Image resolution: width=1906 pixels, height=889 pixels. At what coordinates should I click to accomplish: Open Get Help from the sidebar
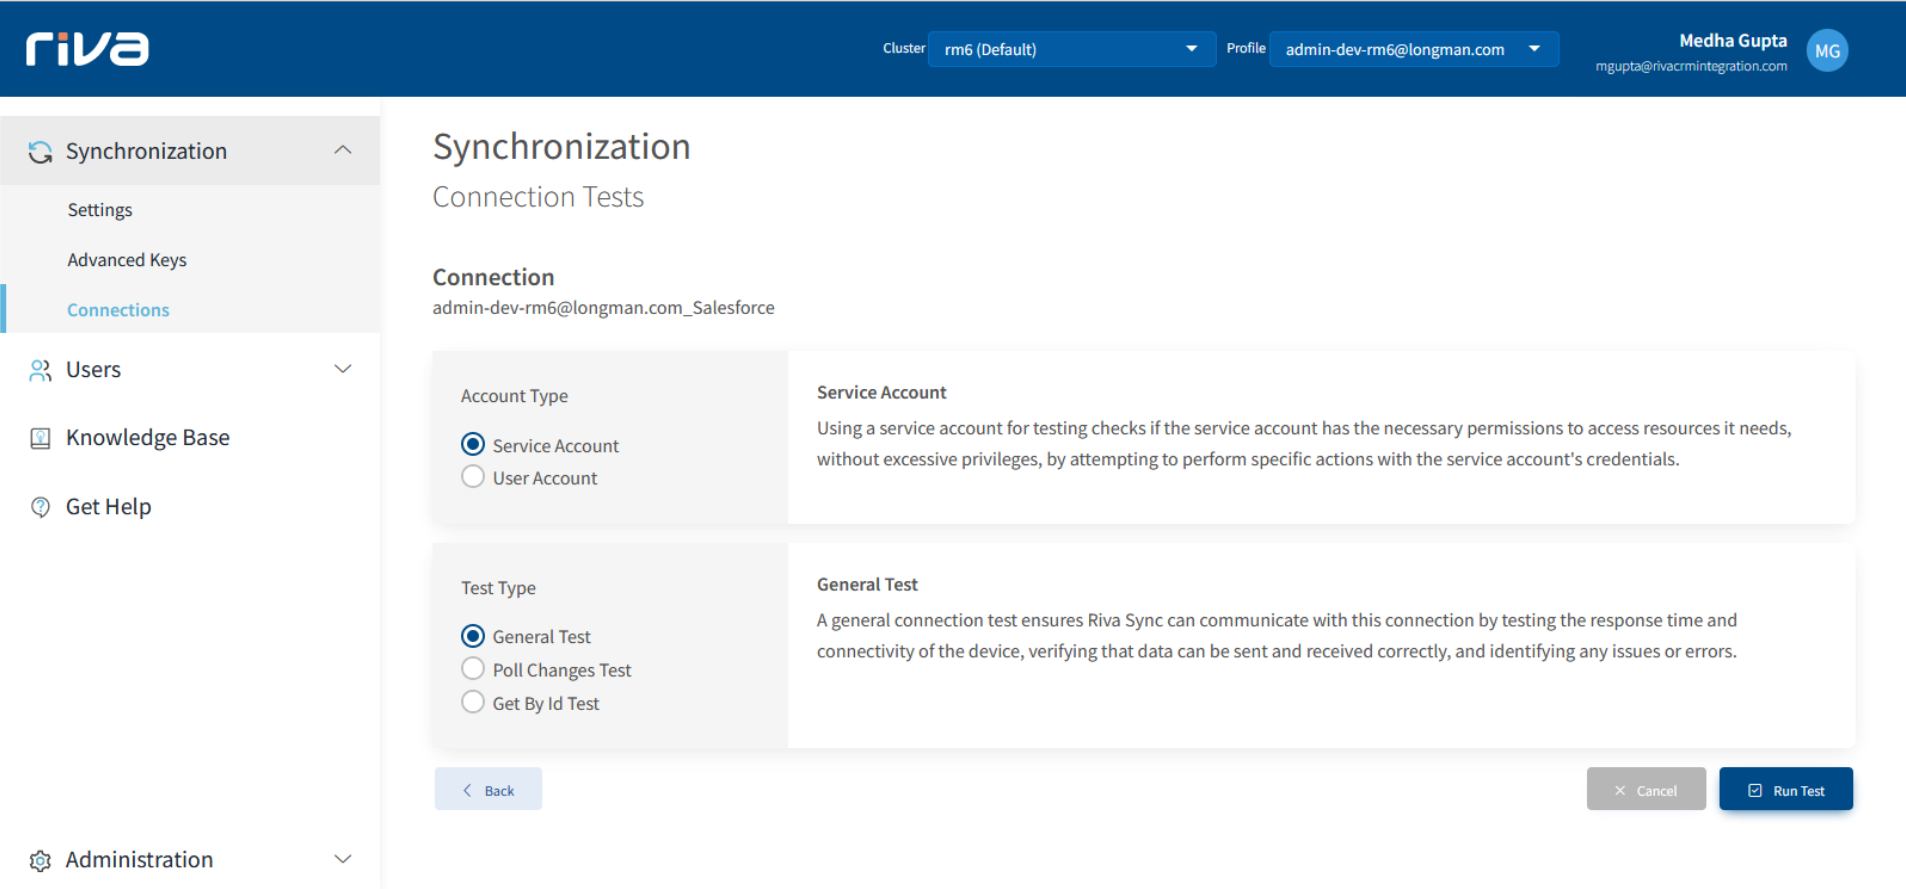pyautogui.click(x=108, y=507)
